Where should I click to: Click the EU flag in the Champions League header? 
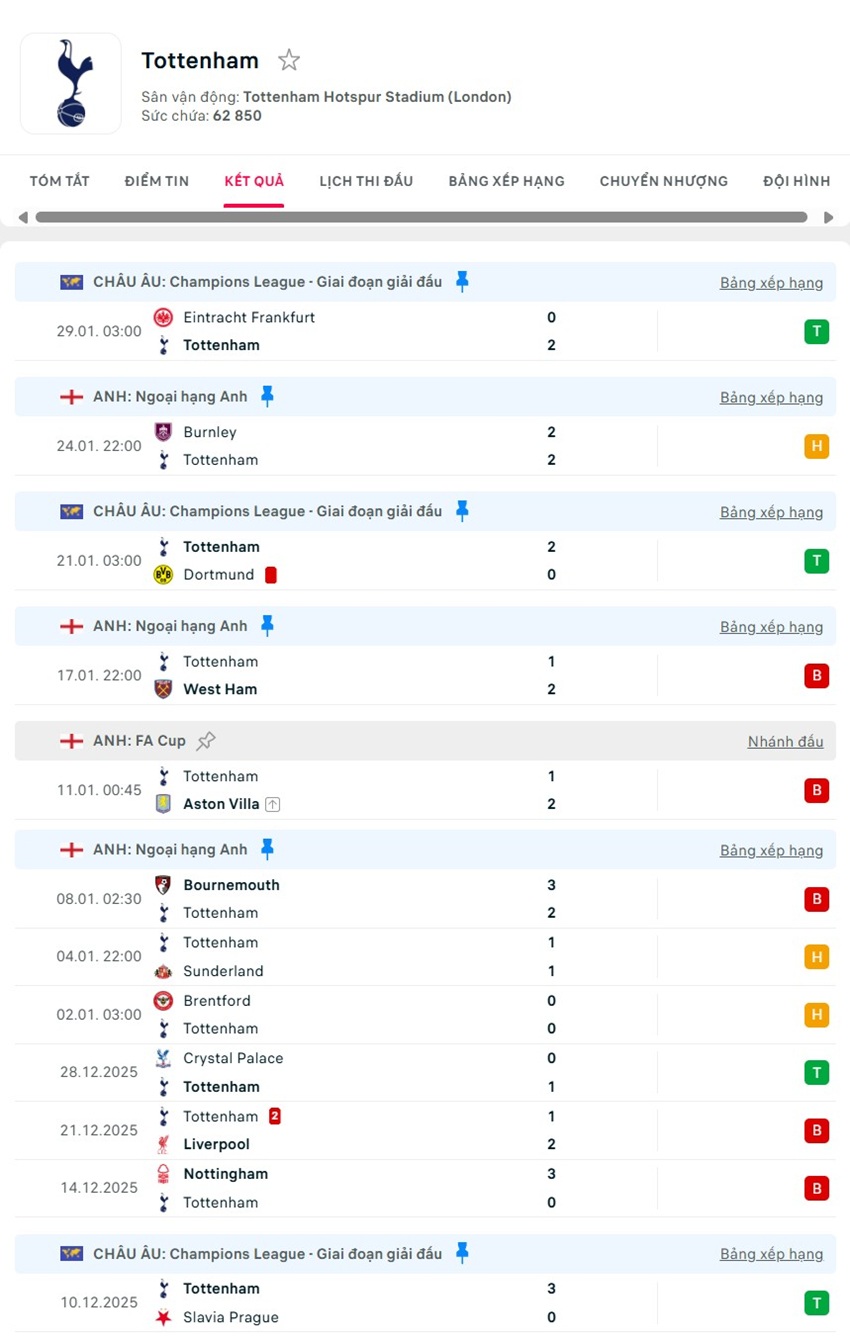[71, 281]
